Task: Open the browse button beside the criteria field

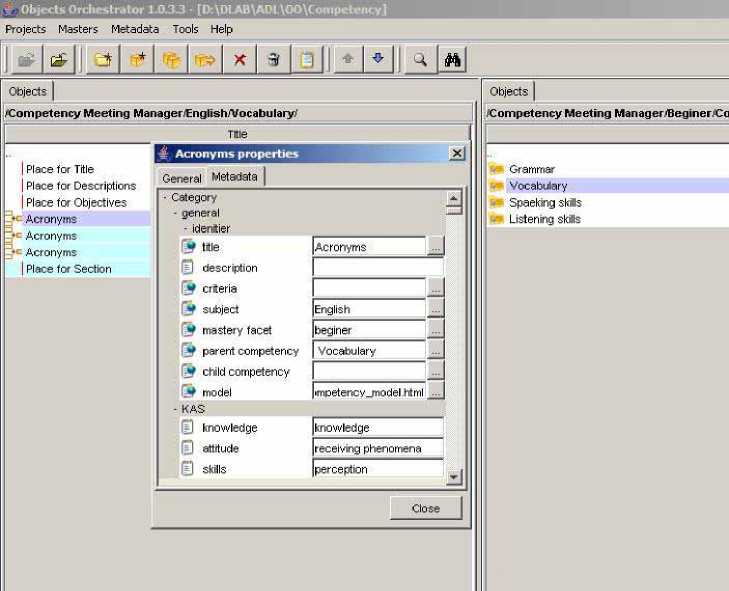Action: pos(435,288)
